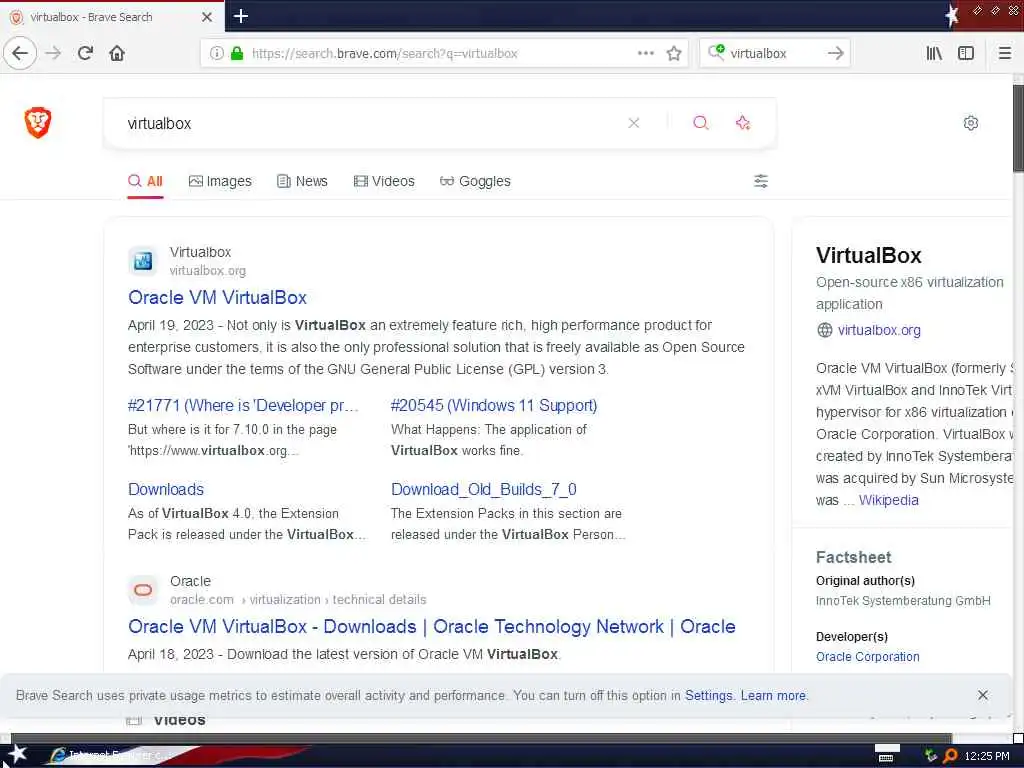
Task: Click the search go arrow in toolbar
Action: click(x=835, y=53)
